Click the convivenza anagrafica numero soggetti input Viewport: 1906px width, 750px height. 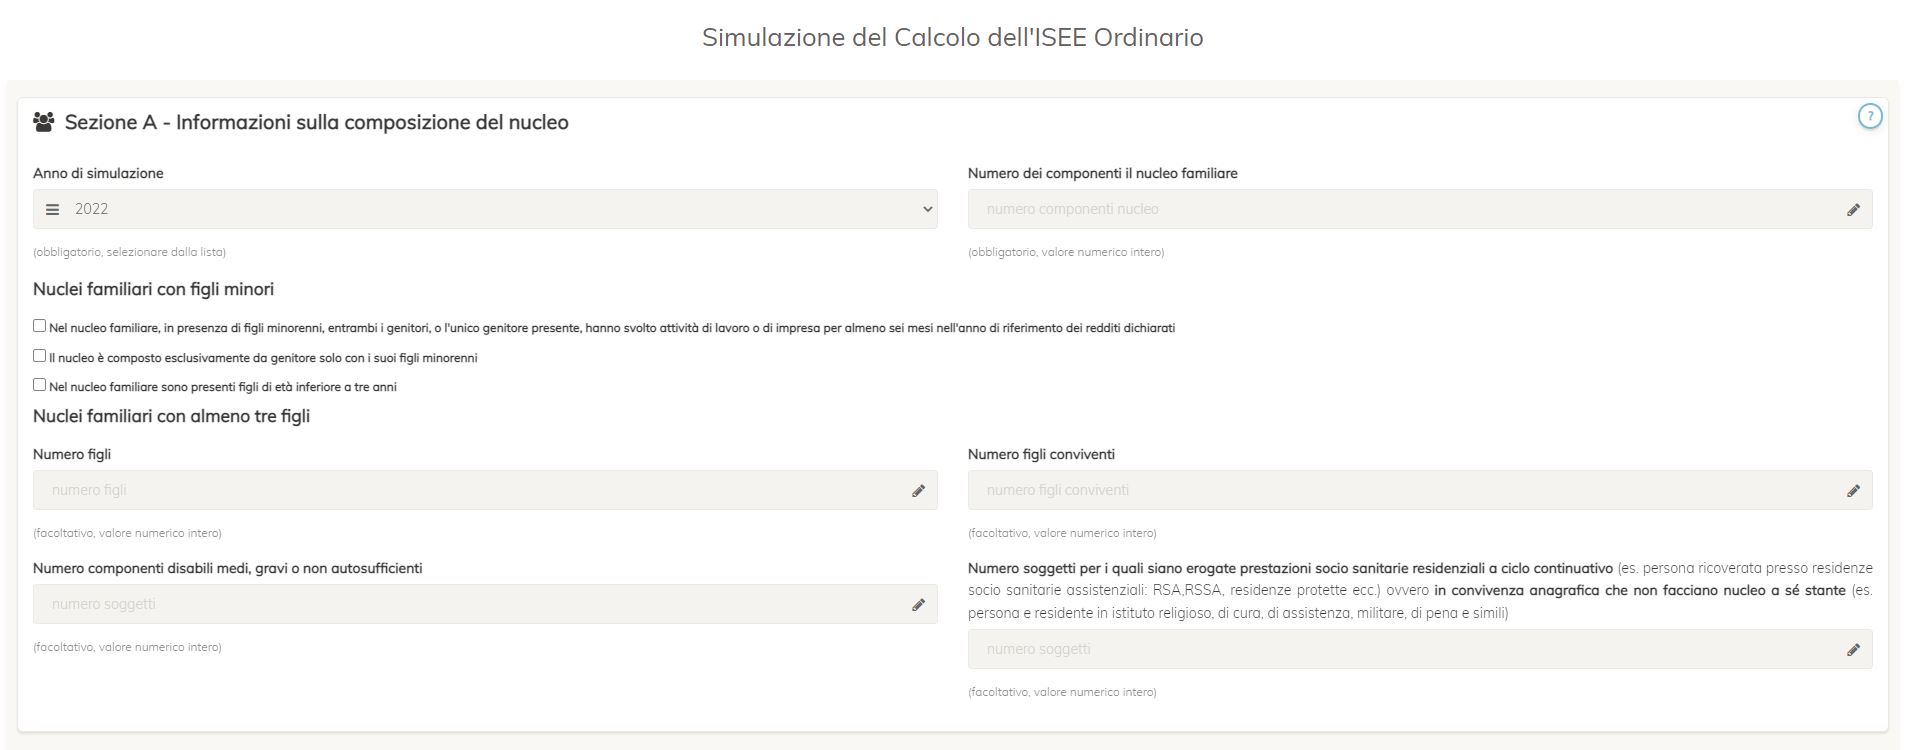[x=1420, y=649]
